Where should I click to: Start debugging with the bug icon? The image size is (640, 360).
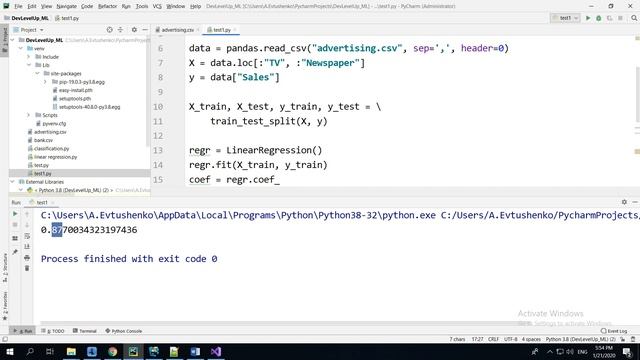[x=598, y=18]
